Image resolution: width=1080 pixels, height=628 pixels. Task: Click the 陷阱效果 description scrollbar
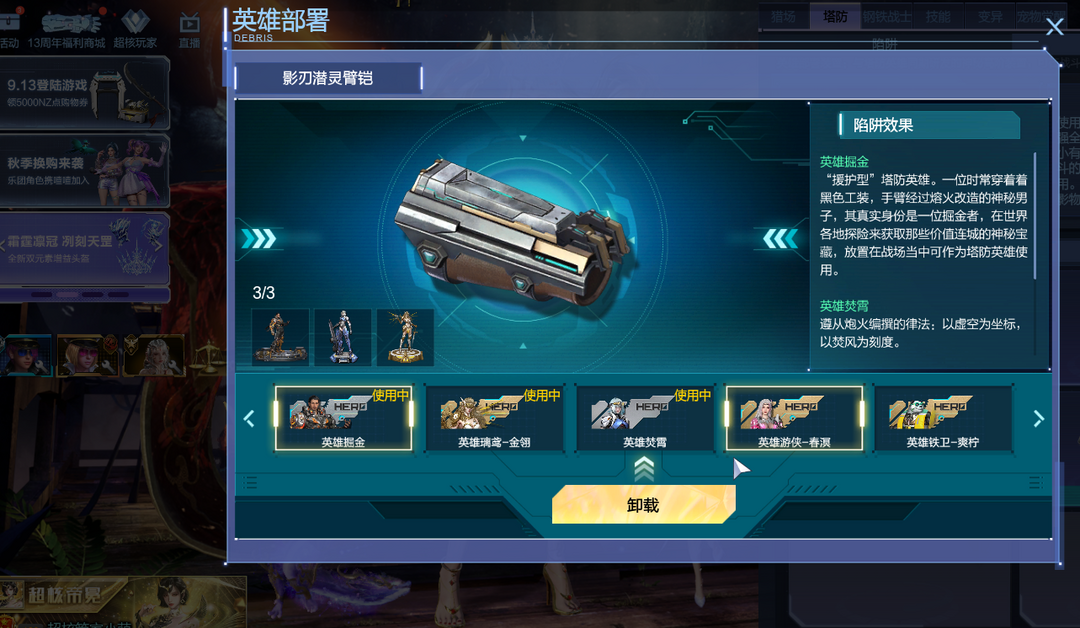(x=1035, y=216)
